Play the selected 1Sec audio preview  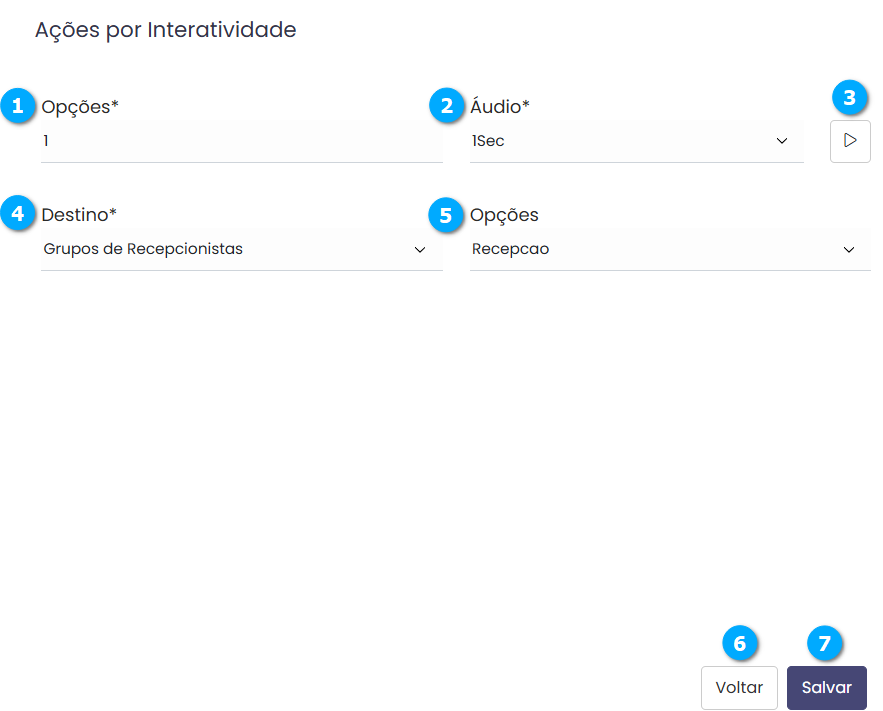pos(850,141)
